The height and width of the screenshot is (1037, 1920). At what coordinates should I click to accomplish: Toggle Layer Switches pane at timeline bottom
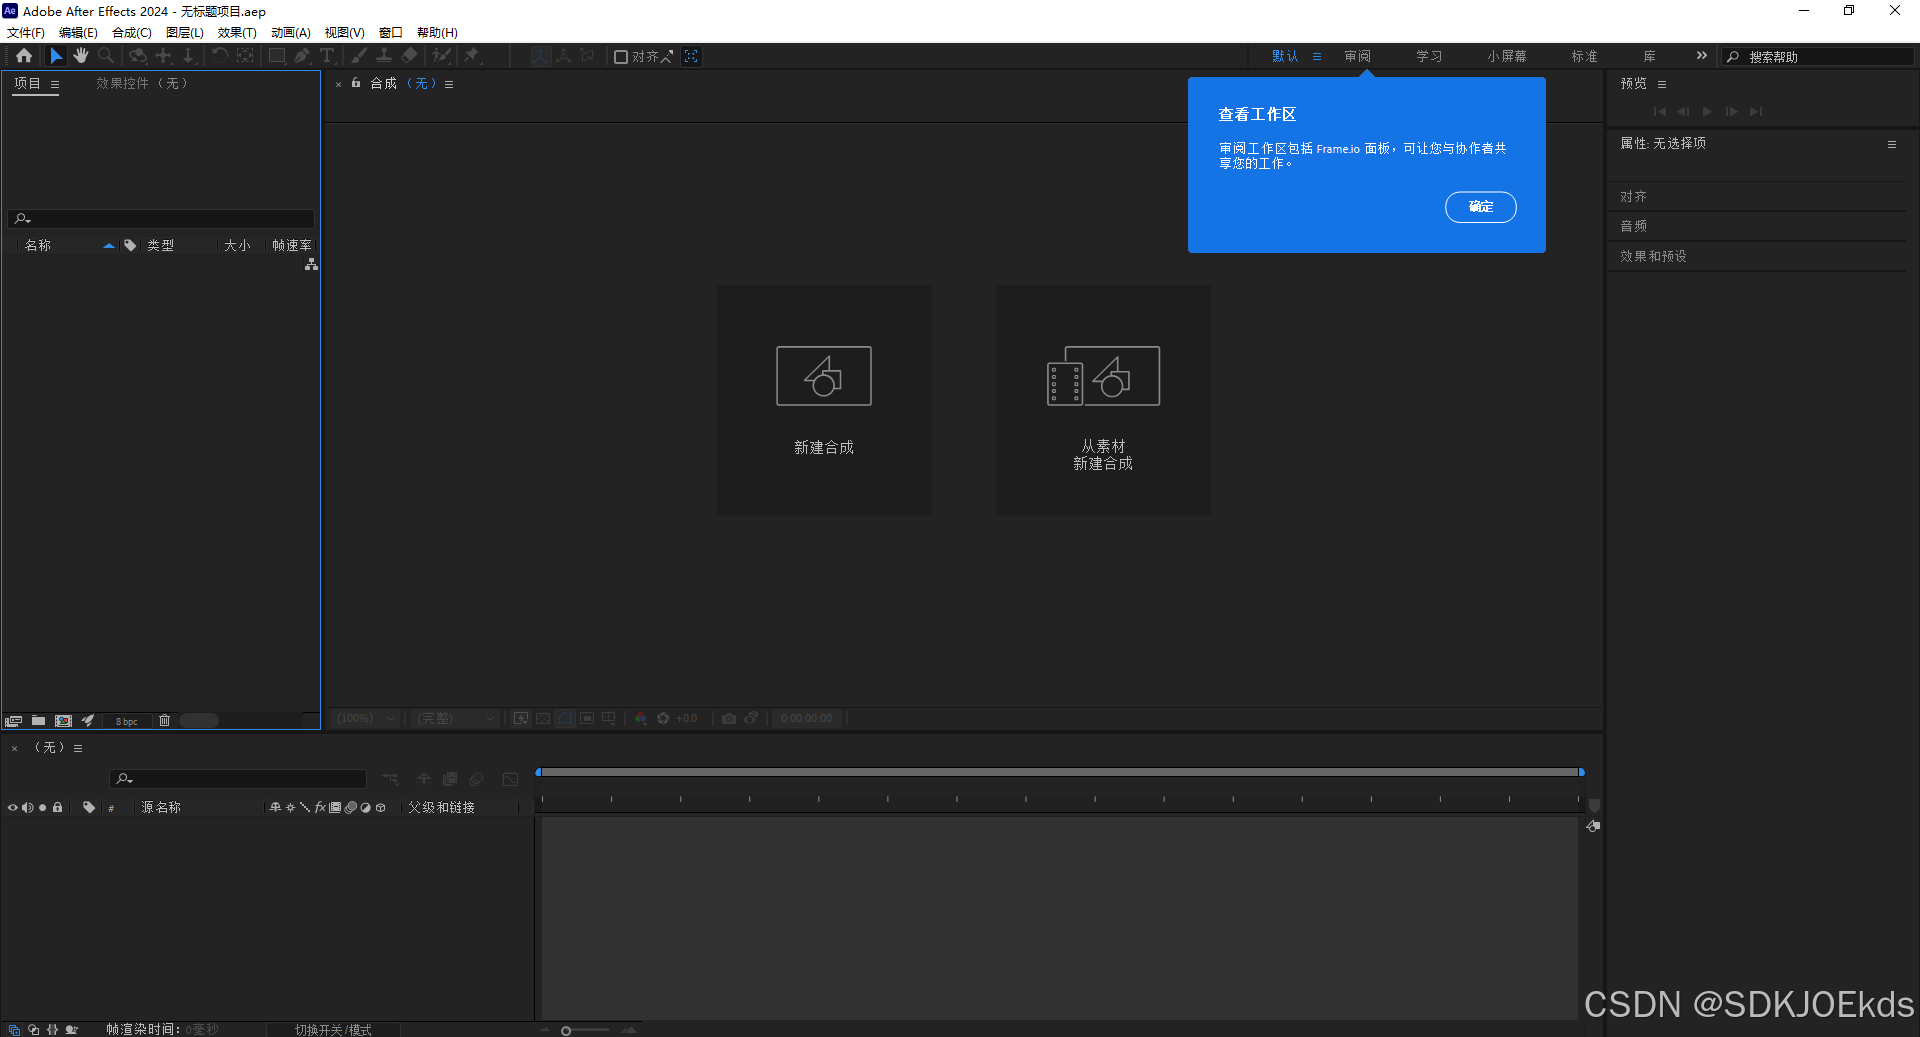(14, 1029)
